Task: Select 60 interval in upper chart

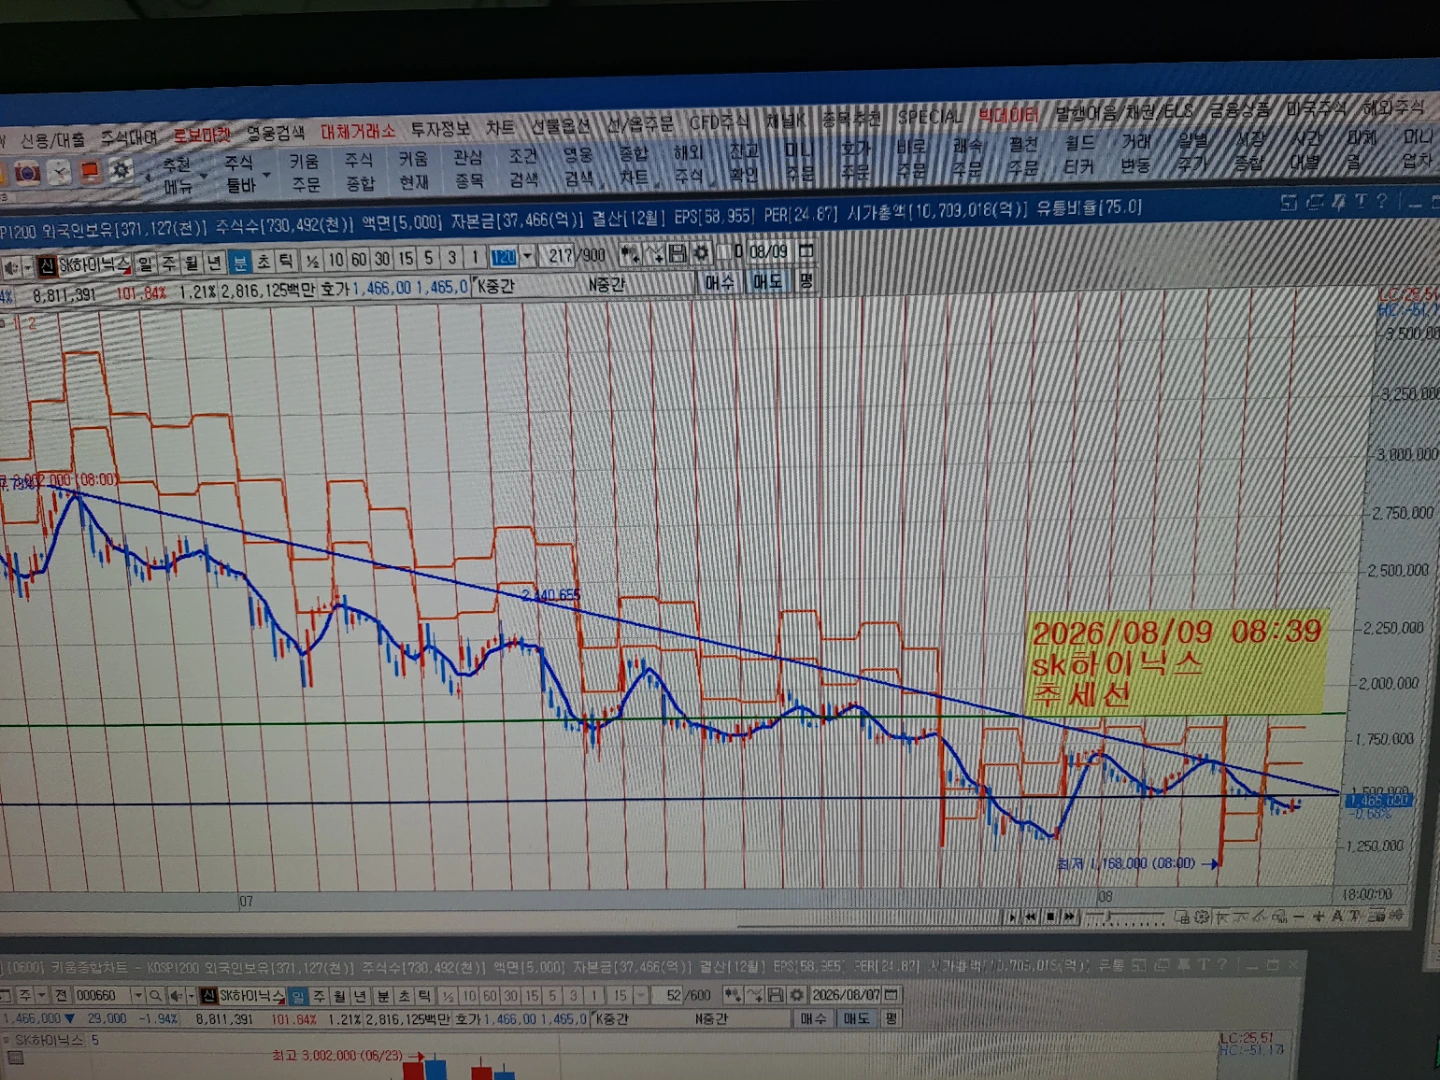Action: click(359, 260)
